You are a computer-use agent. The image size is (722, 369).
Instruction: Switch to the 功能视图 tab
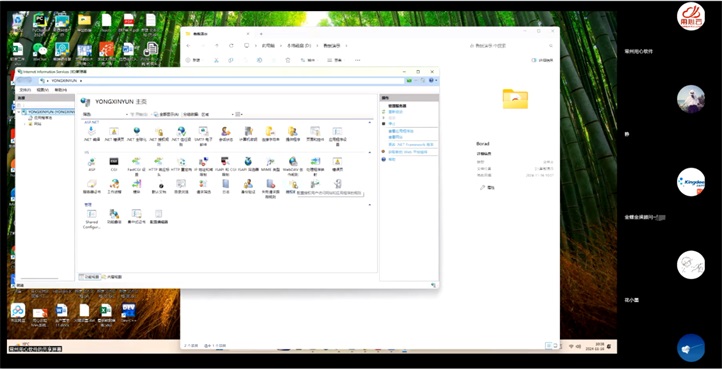tap(89, 277)
